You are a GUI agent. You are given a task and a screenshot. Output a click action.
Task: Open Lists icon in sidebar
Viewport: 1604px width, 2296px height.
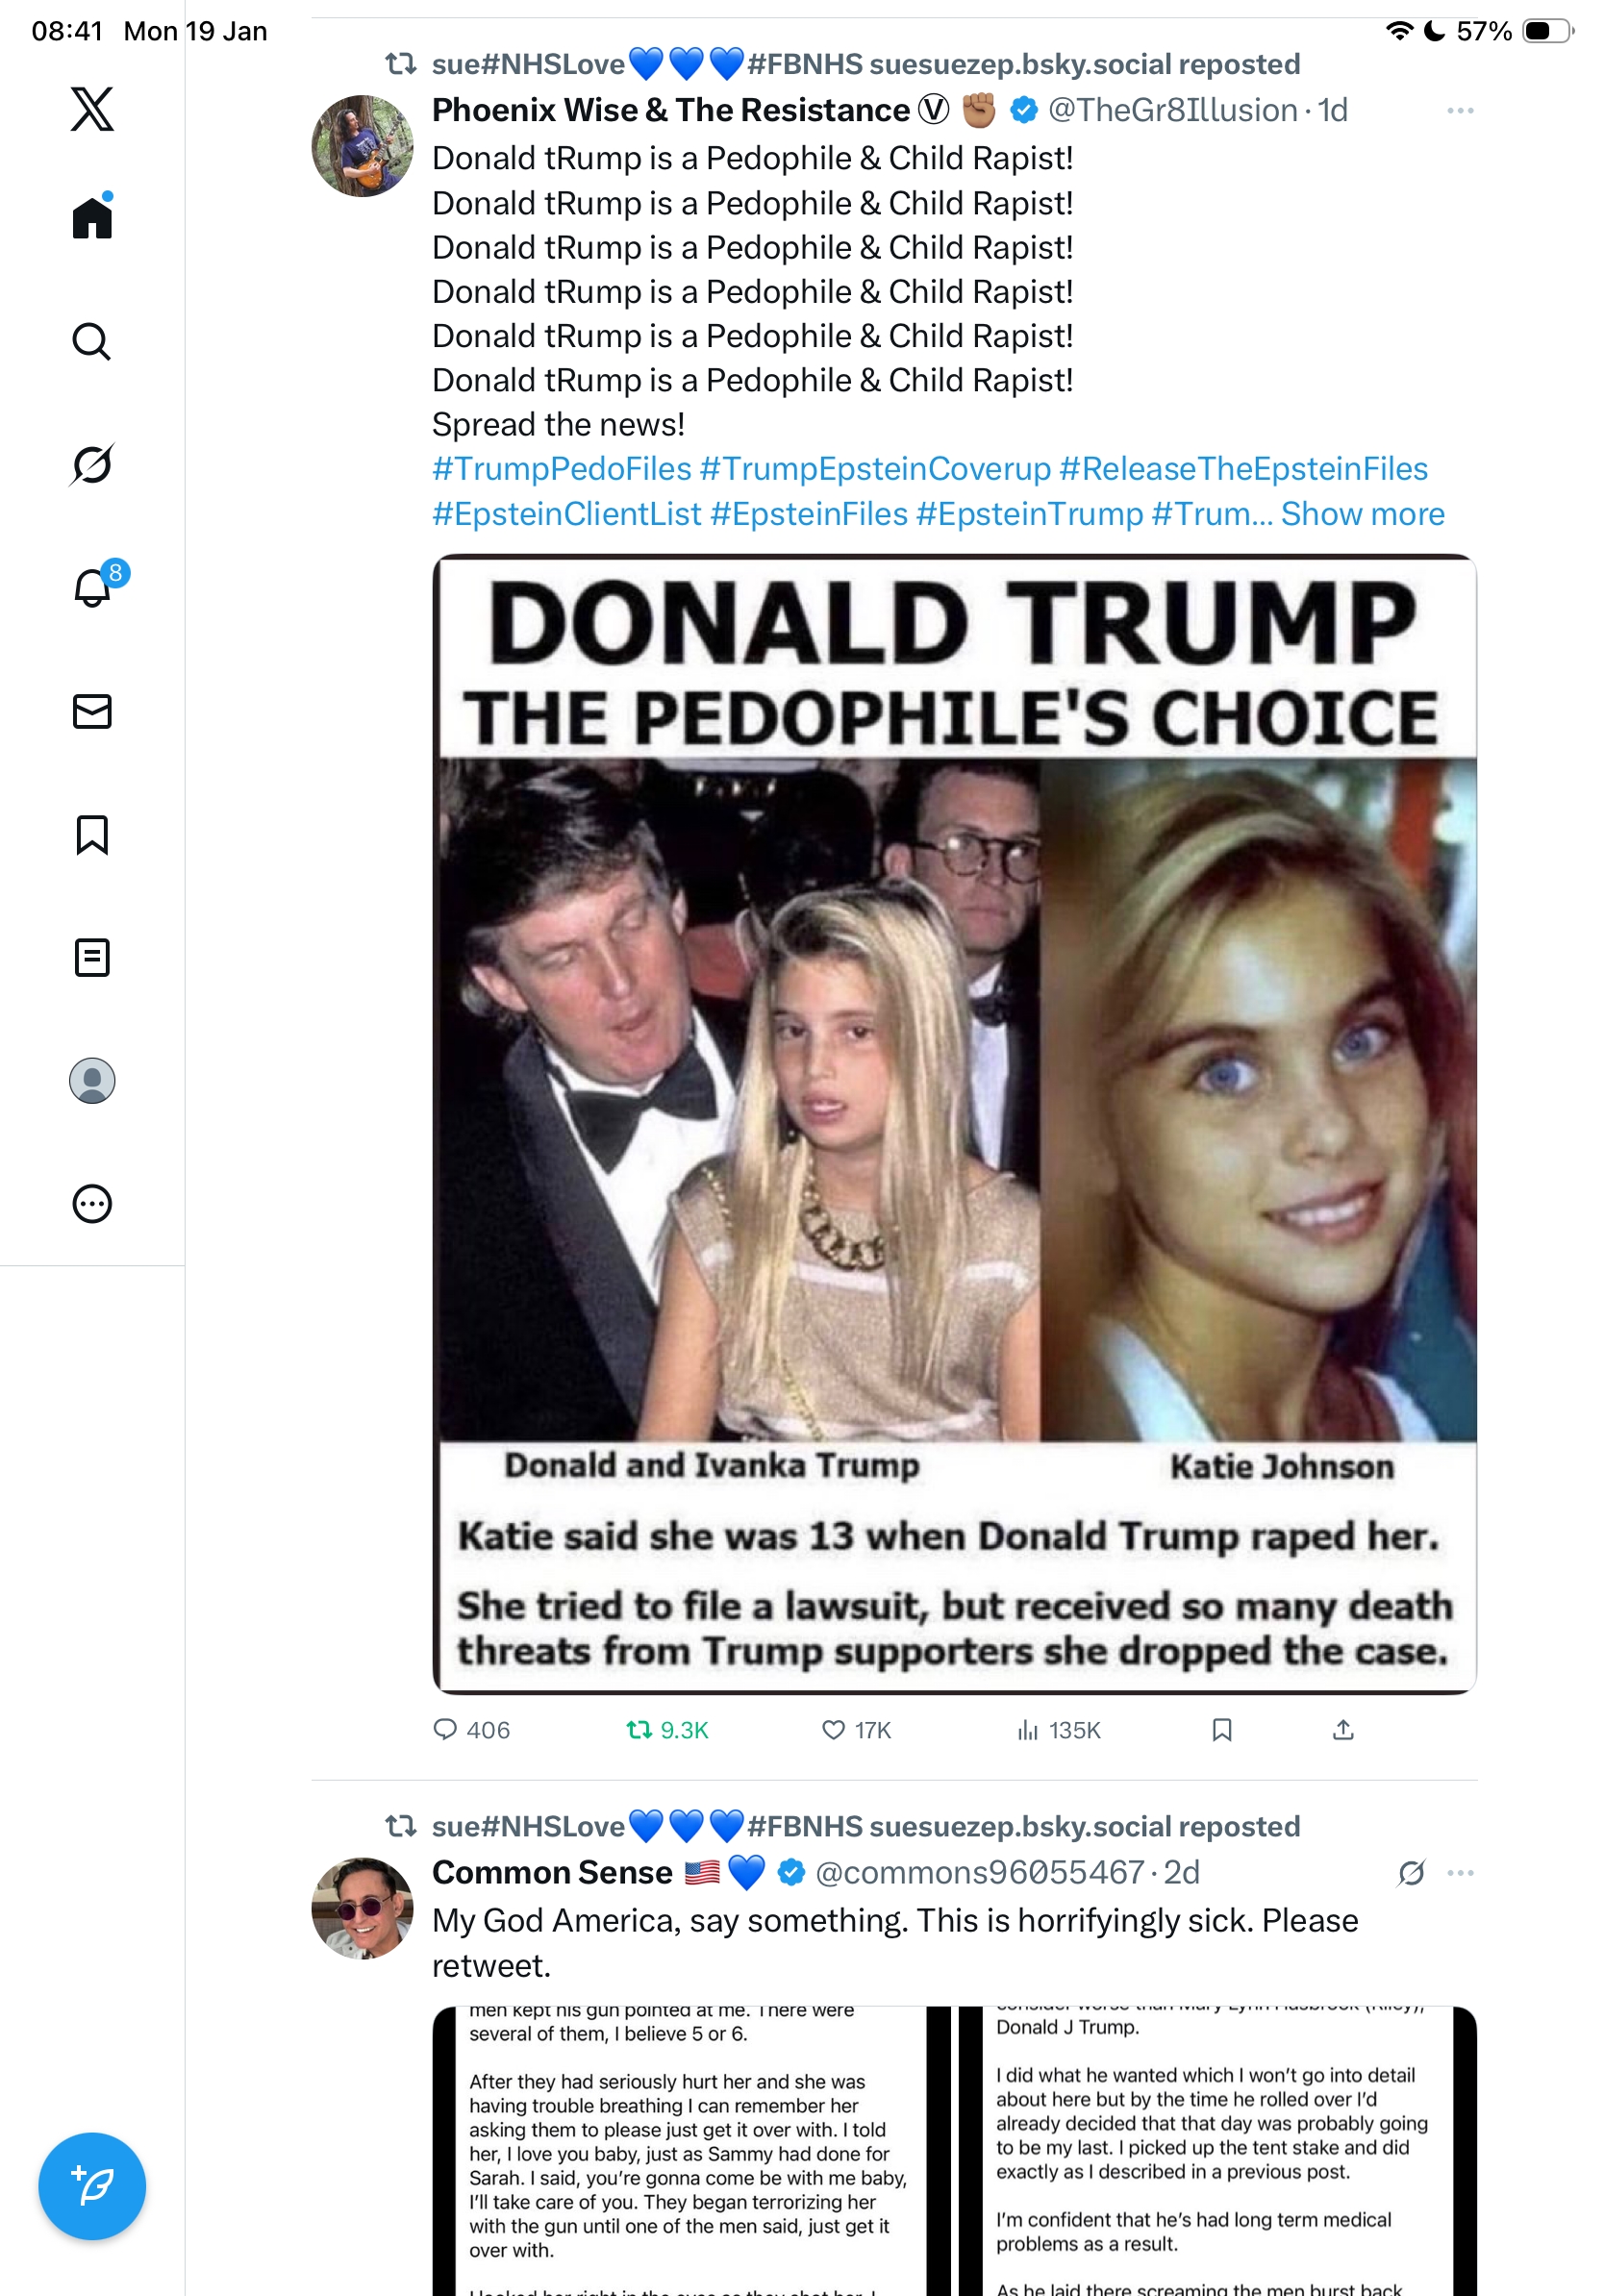point(92,957)
